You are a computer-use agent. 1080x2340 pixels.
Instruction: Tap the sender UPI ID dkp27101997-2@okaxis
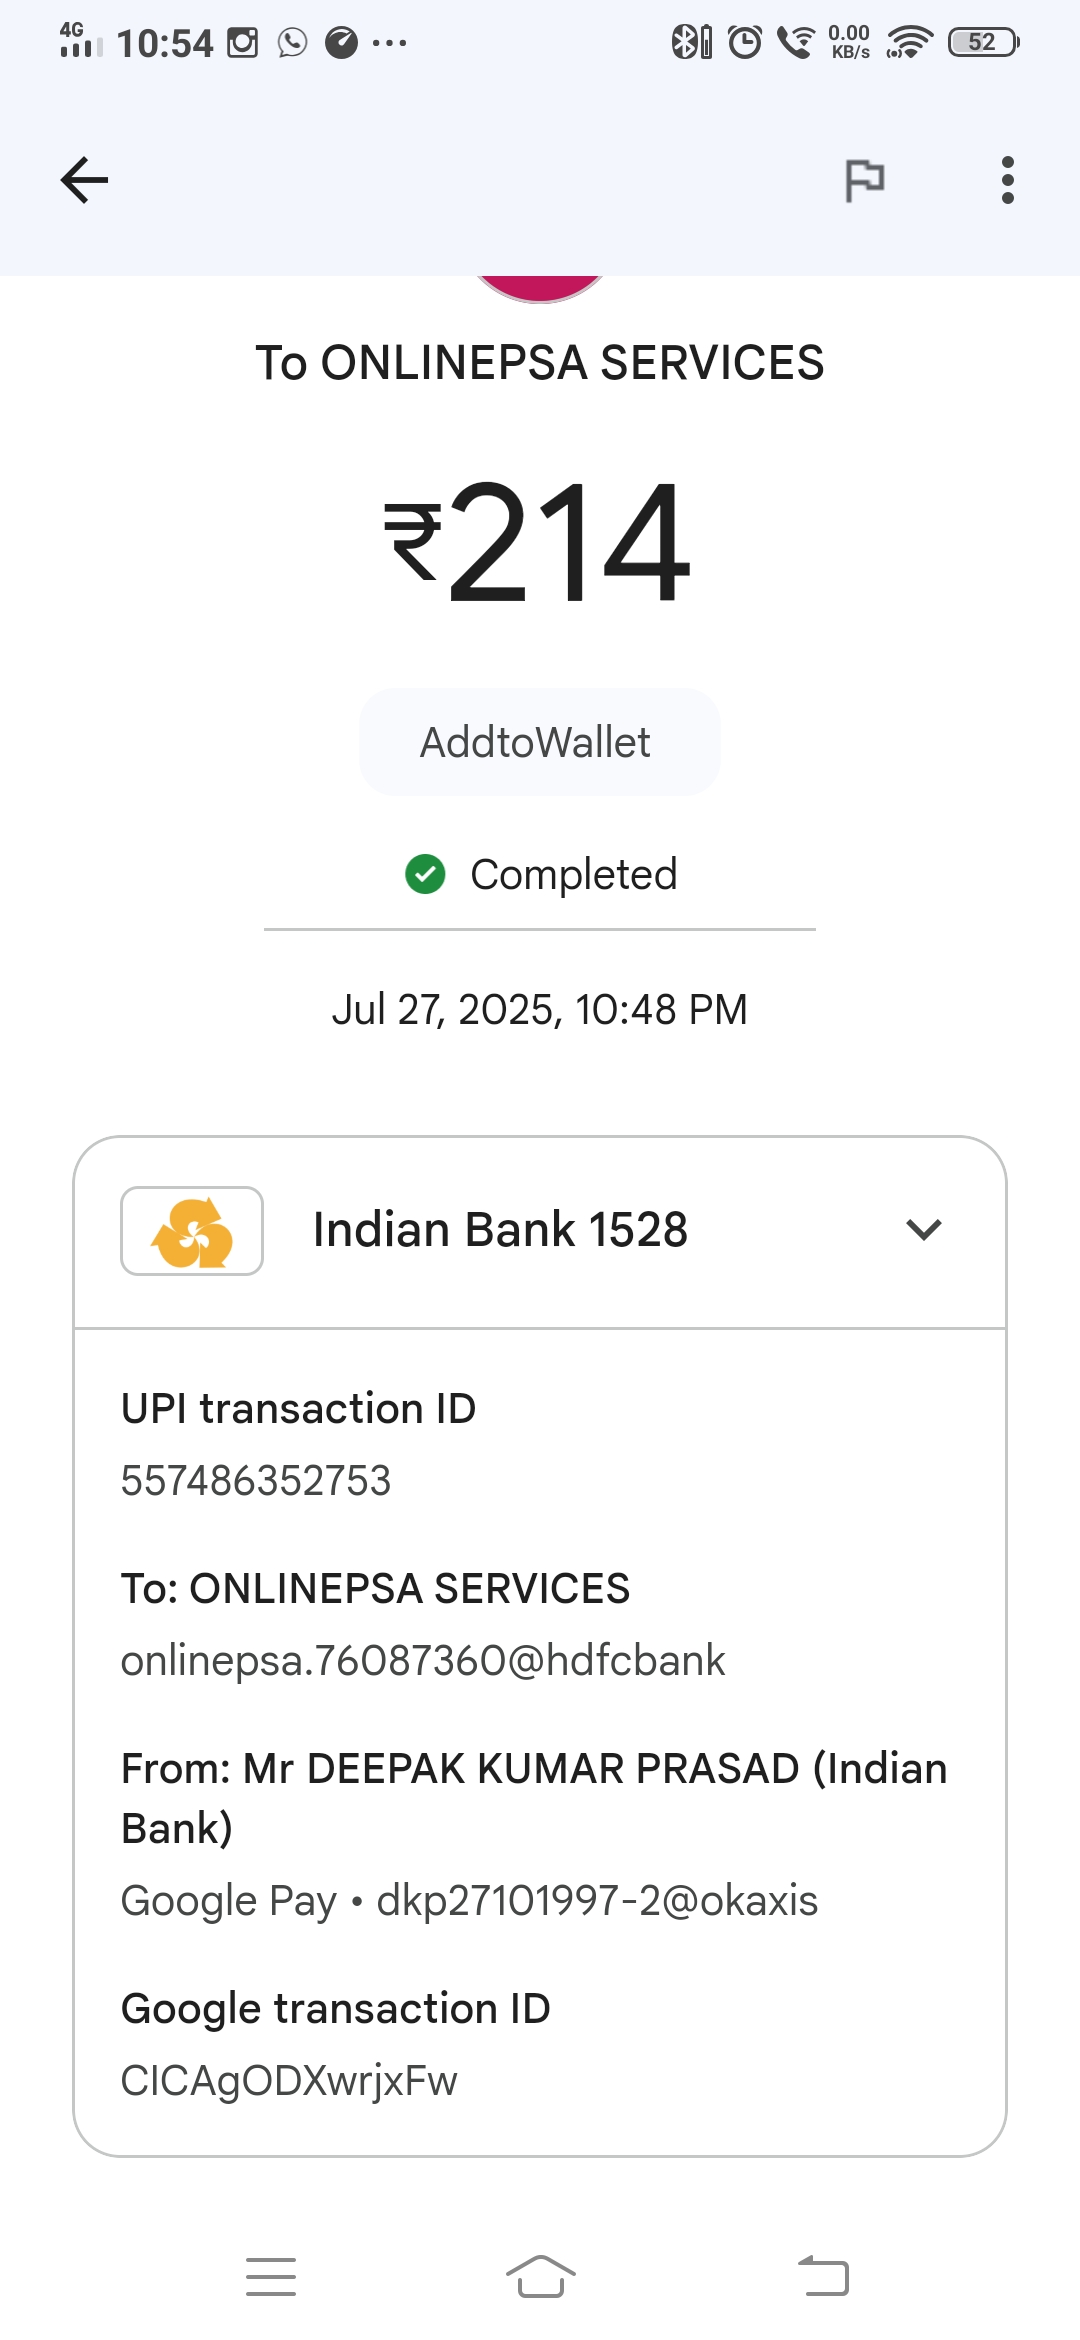coord(597,1901)
